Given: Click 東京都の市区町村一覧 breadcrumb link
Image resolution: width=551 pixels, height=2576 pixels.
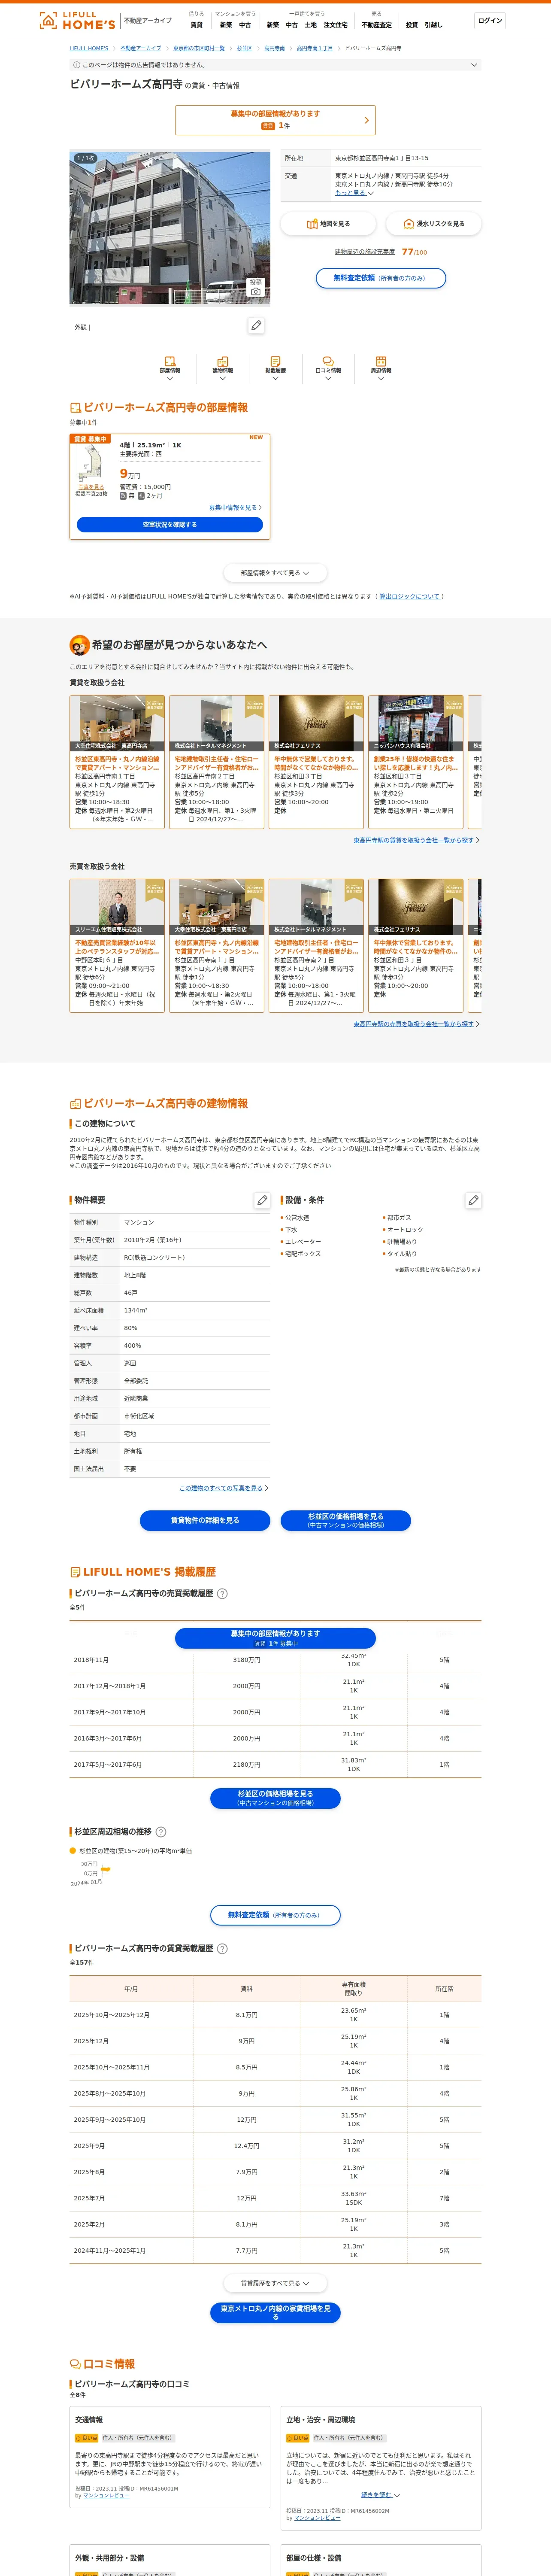Looking at the screenshot, I should [x=199, y=48].
